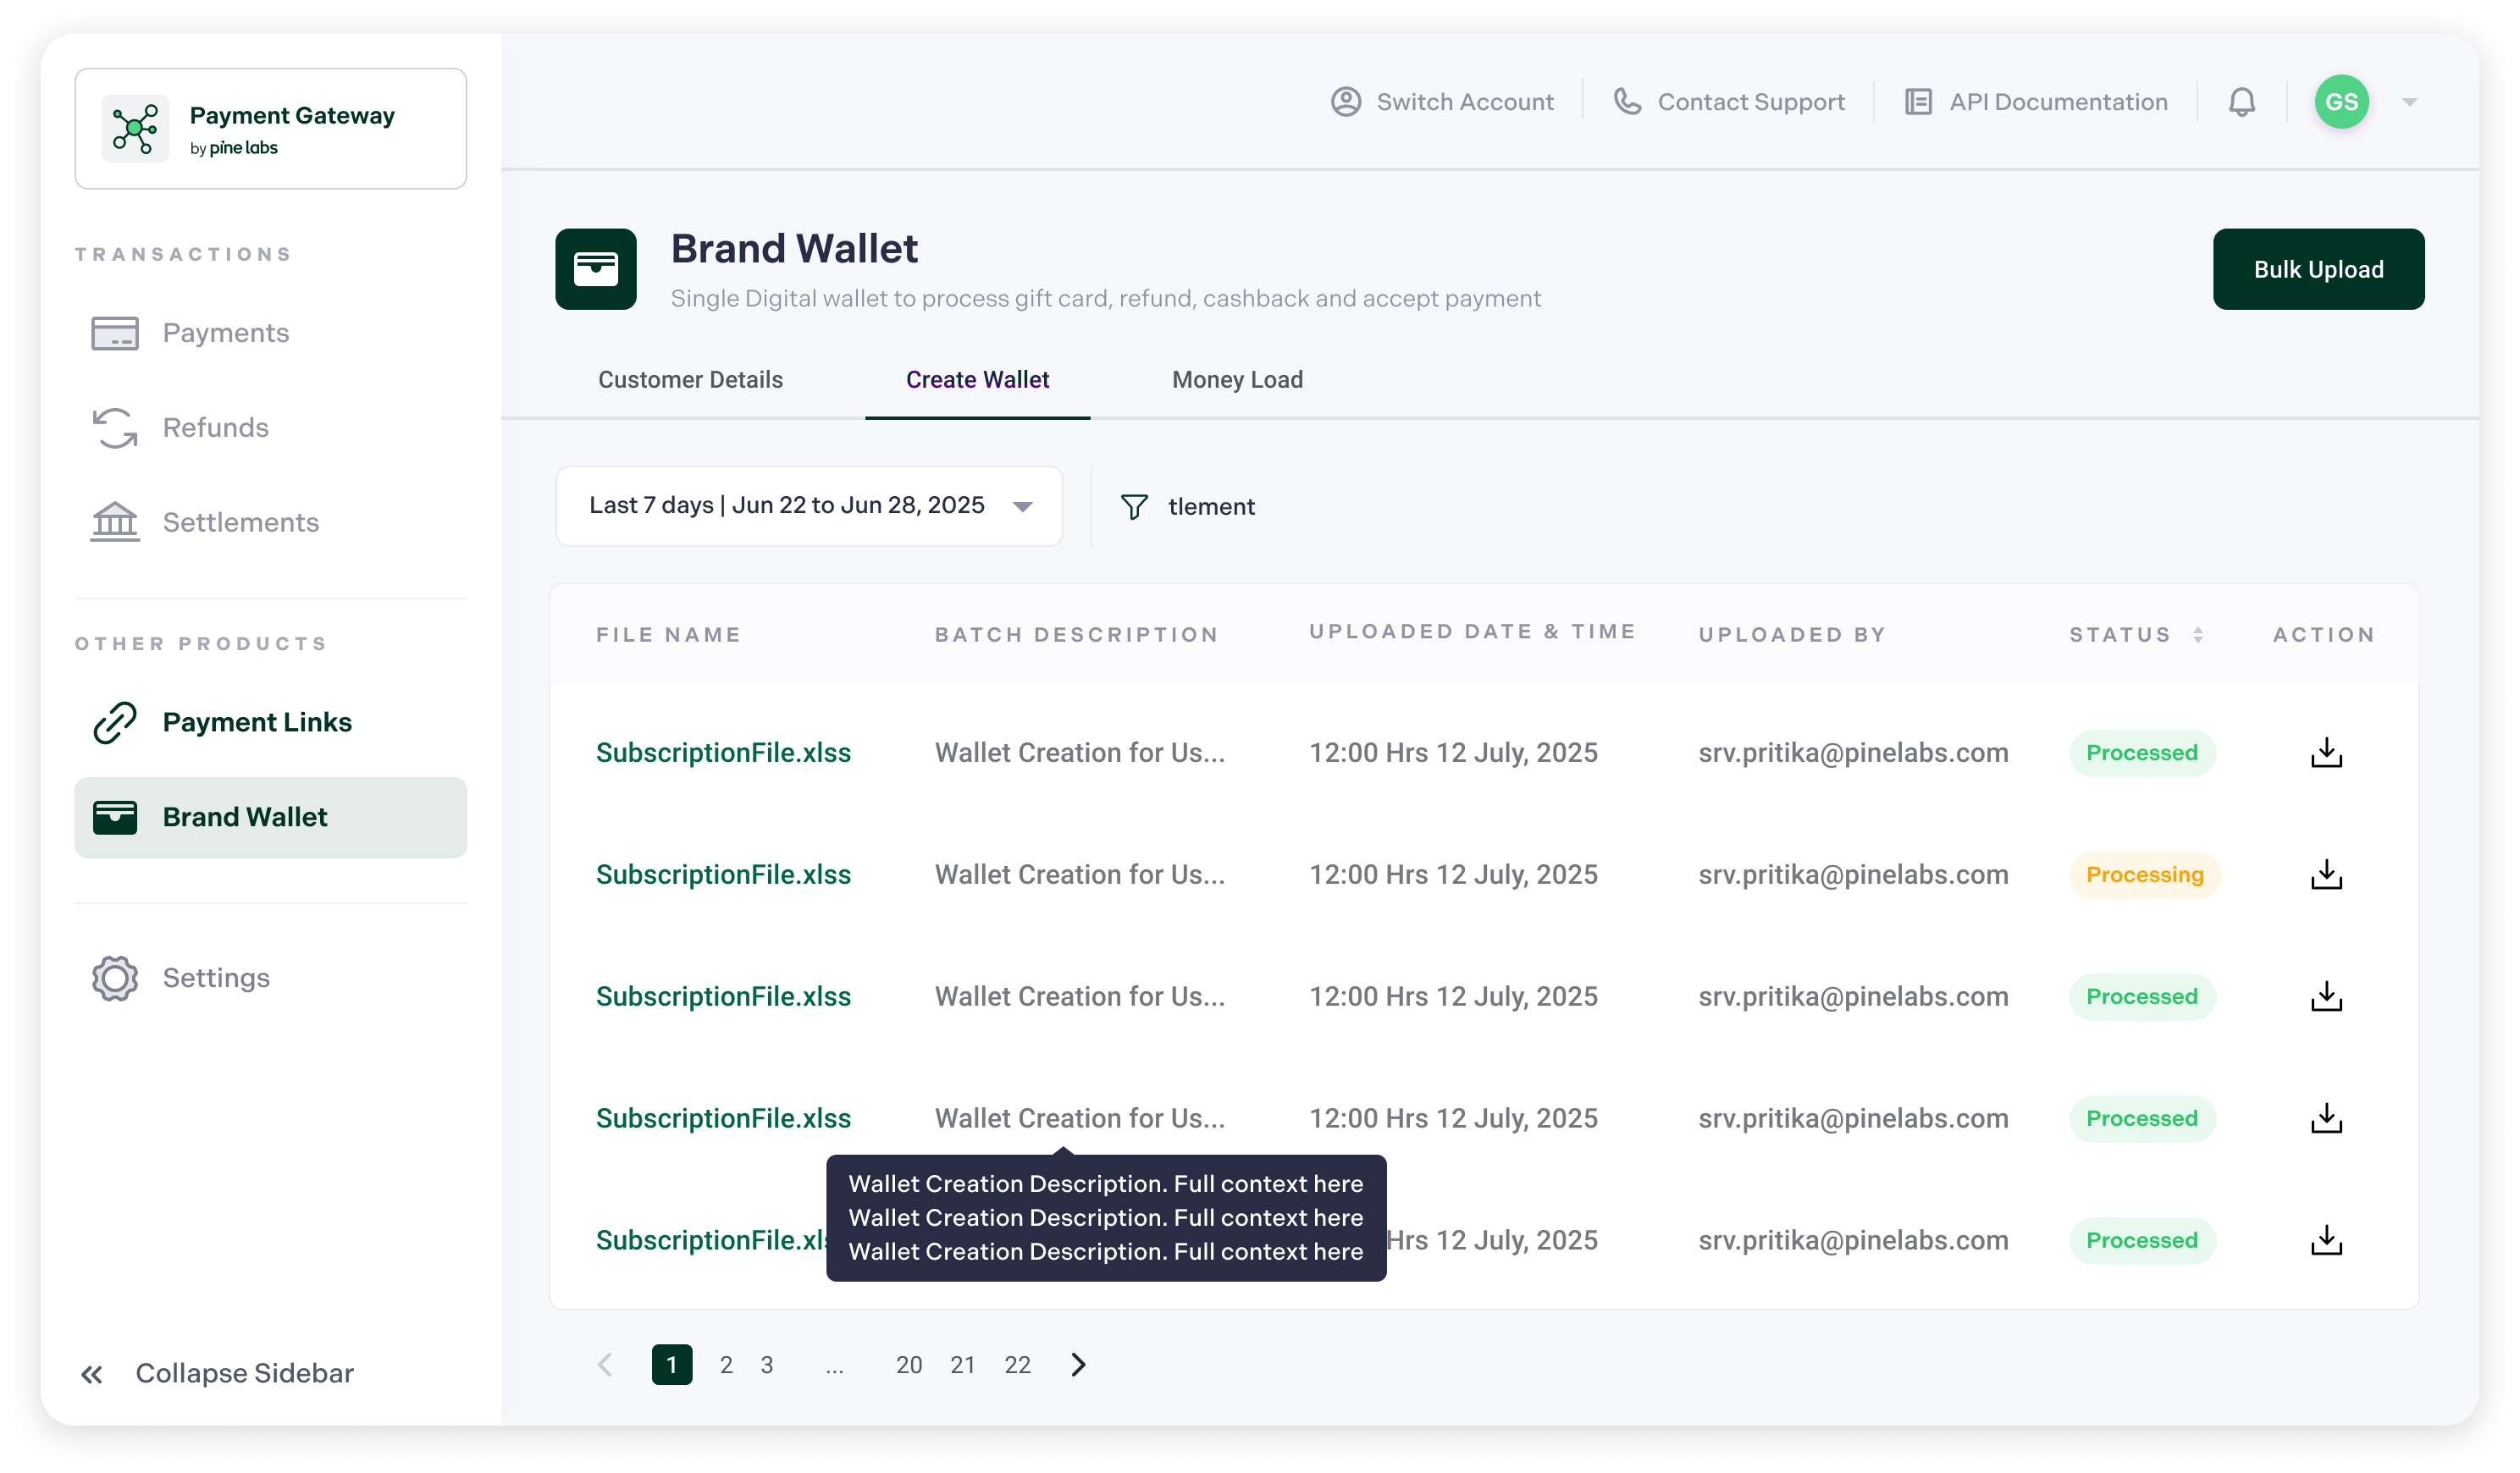Click the File Name column header
The image size is (2520, 1473).
(669, 635)
